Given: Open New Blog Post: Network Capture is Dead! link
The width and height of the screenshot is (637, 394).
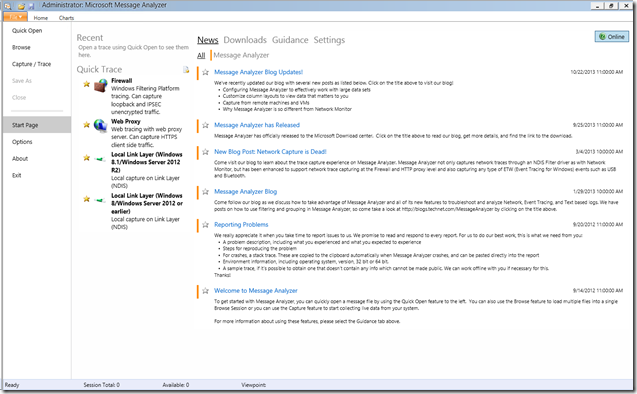Looking at the screenshot, I should [270, 152].
